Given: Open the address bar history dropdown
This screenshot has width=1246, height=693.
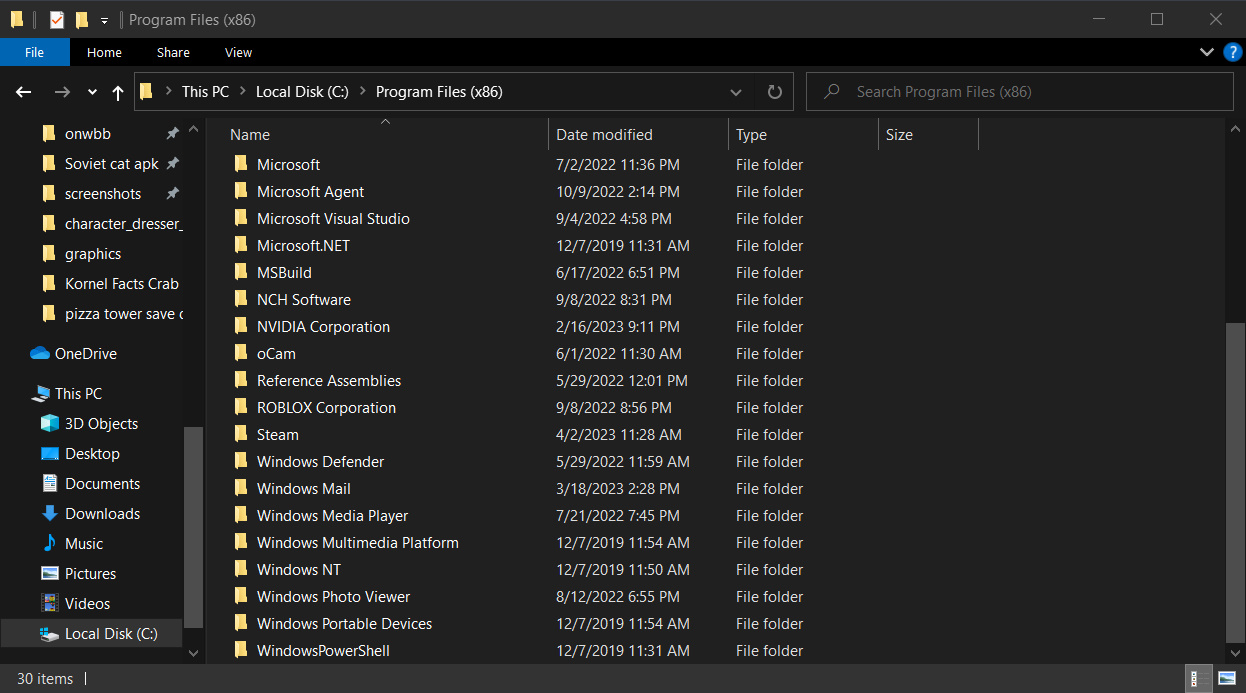Looking at the screenshot, I should click(736, 92).
